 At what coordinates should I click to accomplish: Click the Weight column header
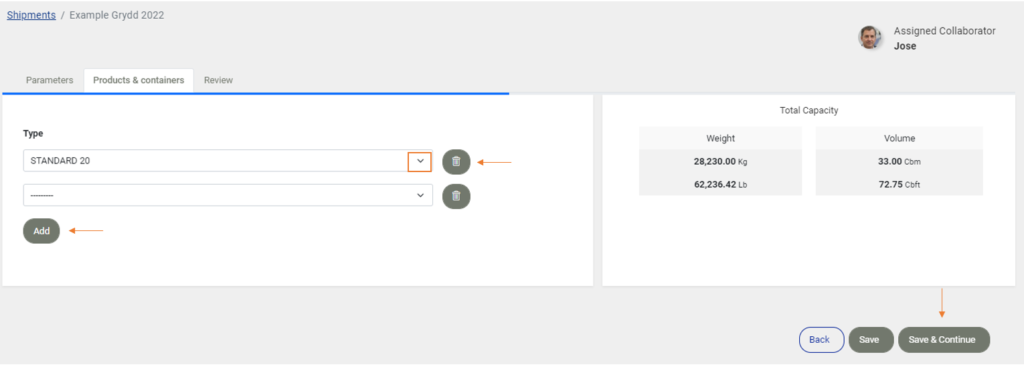click(720, 138)
